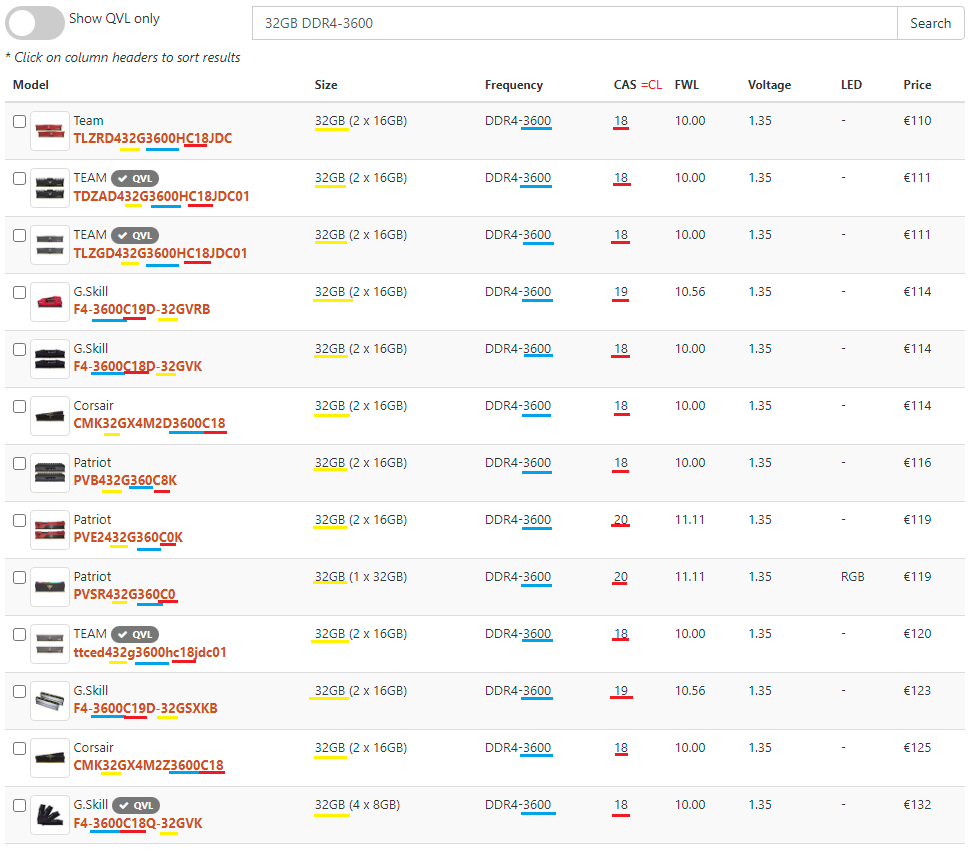Sort results by Size column header

coord(326,85)
